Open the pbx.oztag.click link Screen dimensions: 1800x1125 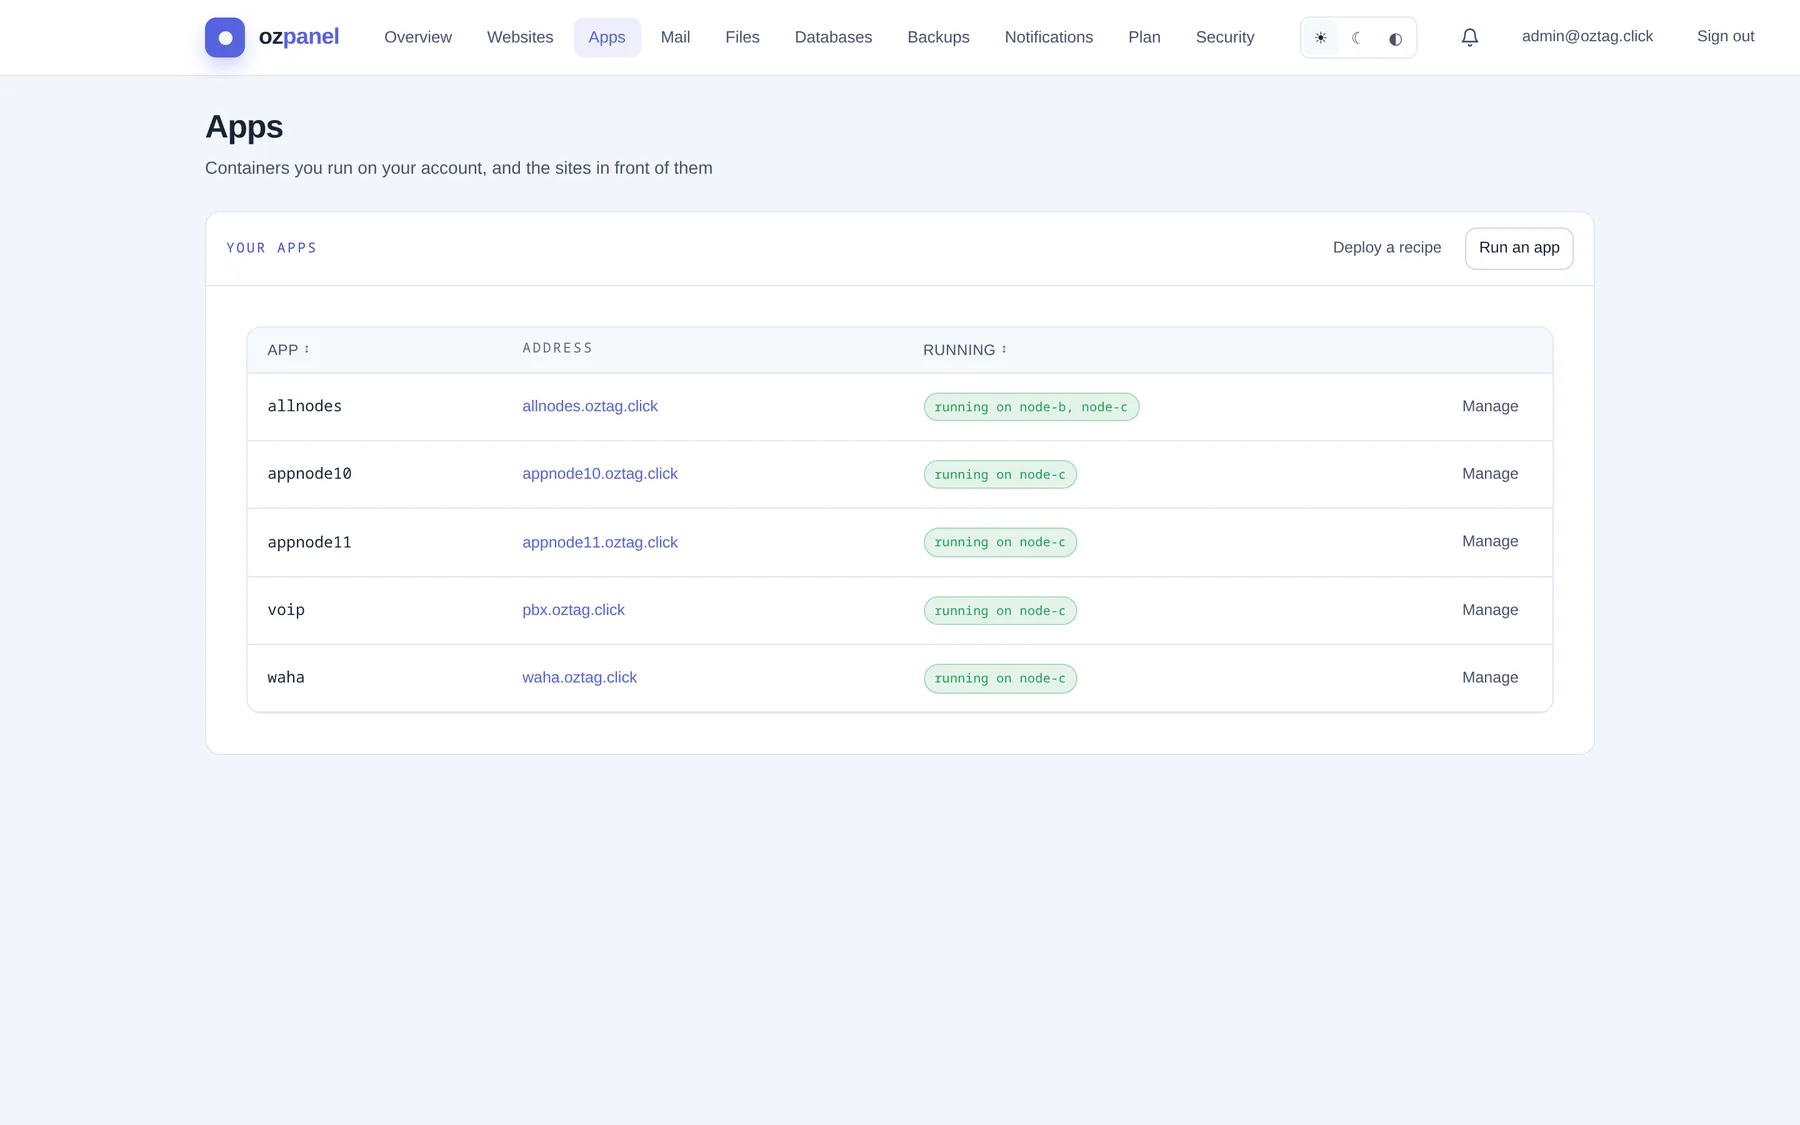coord(573,610)
